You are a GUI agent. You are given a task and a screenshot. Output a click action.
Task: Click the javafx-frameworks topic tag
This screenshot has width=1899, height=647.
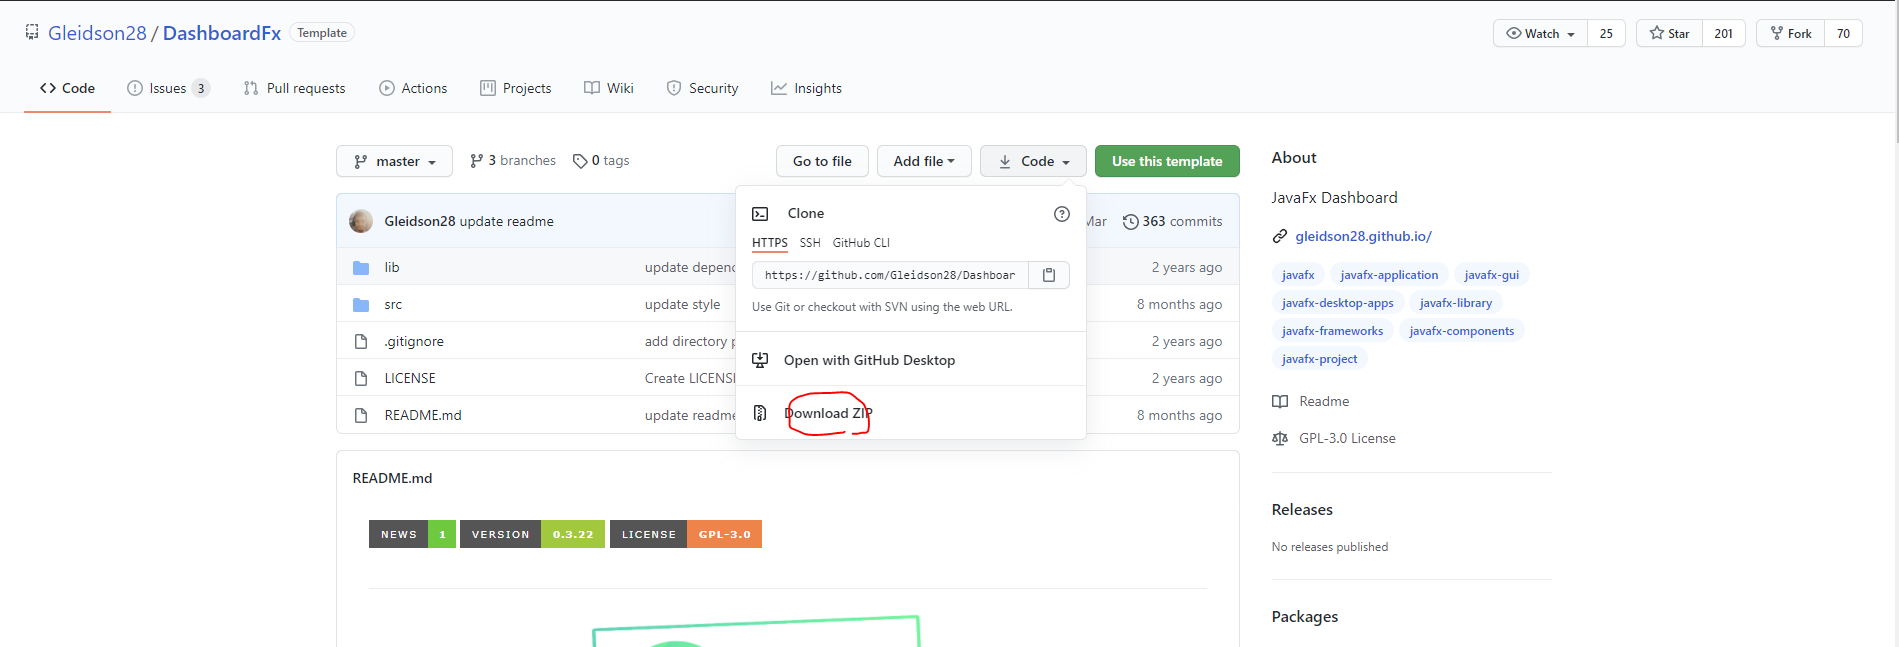point(1332,331)
